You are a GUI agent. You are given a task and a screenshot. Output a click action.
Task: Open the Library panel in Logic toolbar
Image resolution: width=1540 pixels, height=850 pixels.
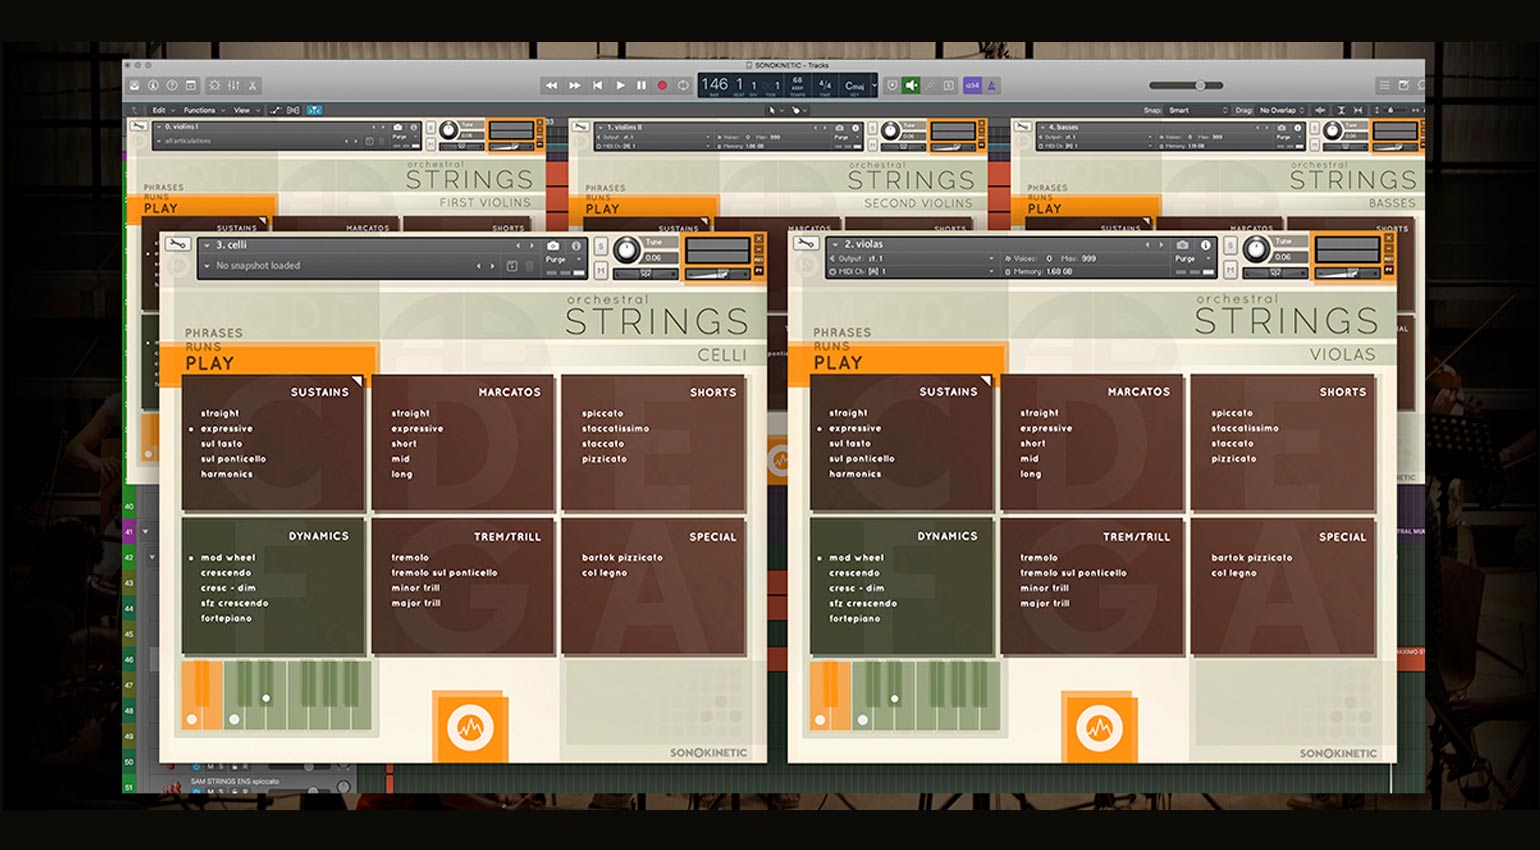135,86
